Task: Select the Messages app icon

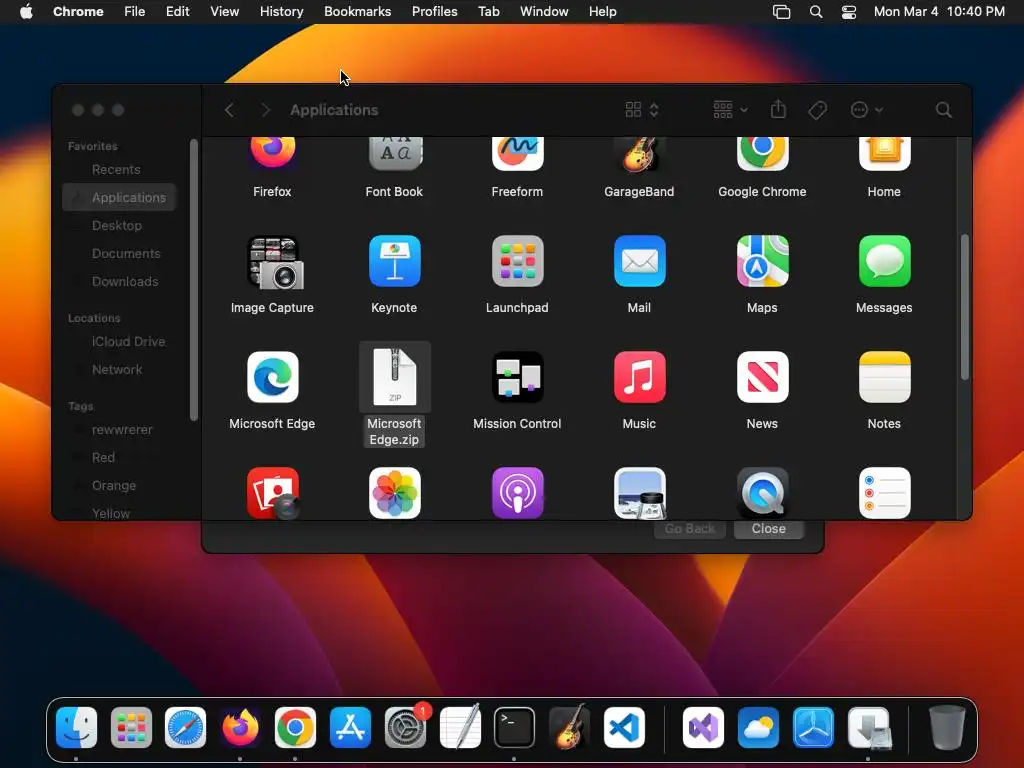Action: (884, 261)
